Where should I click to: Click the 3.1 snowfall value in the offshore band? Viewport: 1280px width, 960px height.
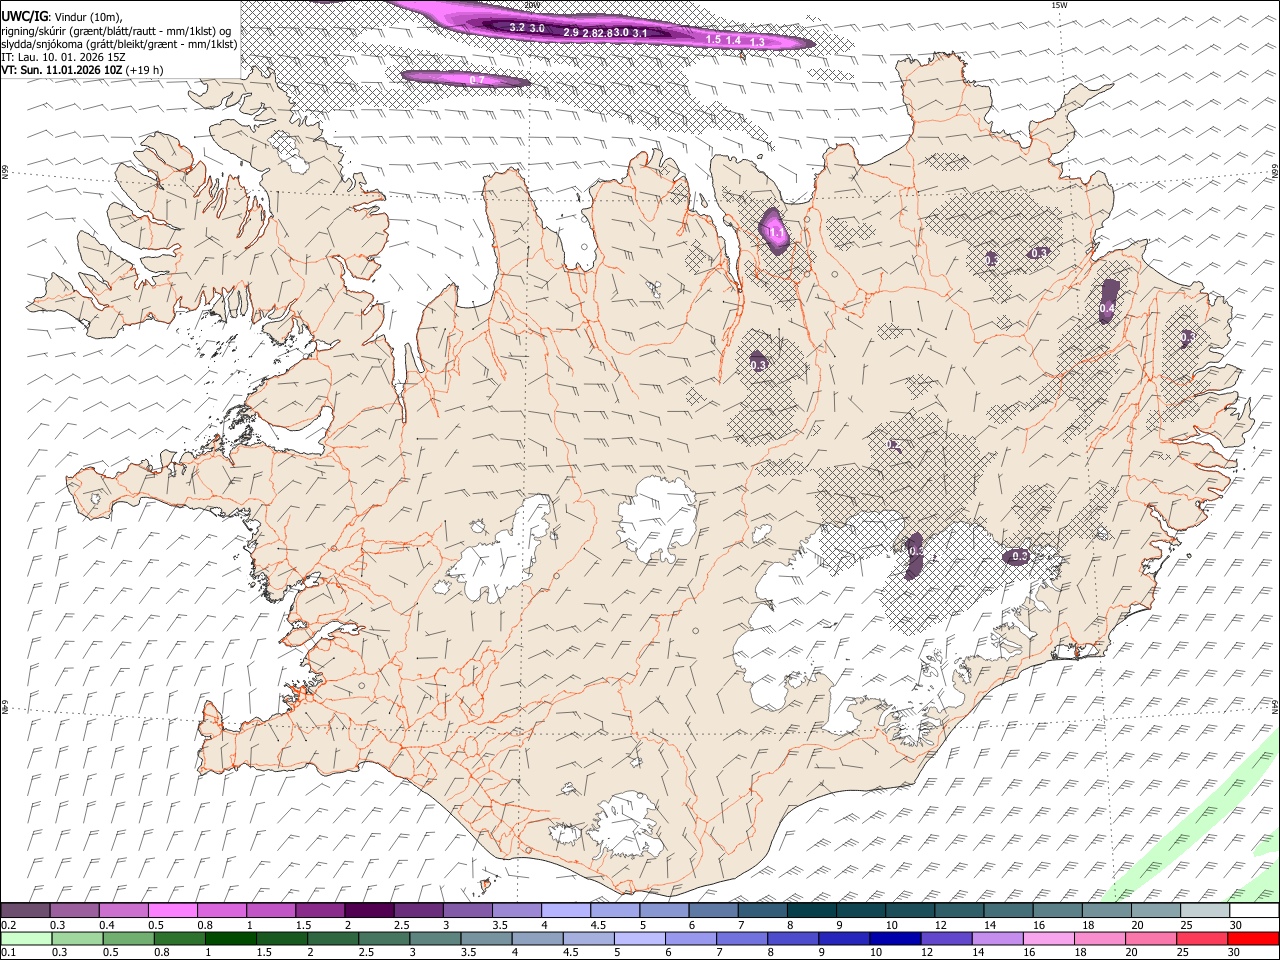(x=641, y=33)
